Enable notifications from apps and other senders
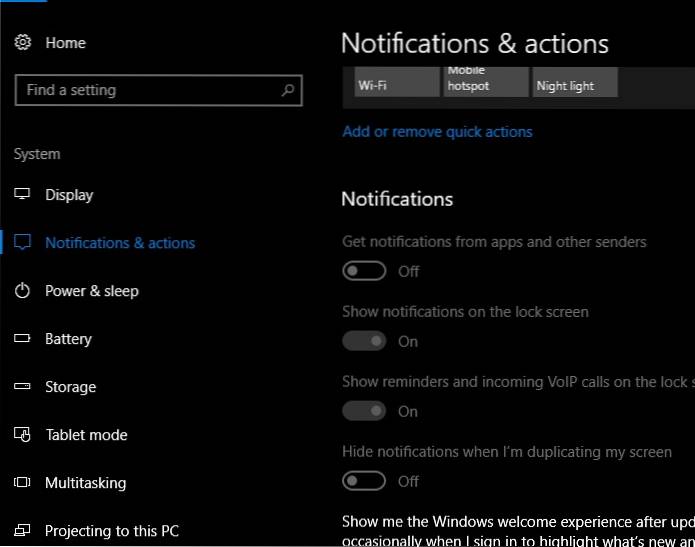 pos(364,271)
